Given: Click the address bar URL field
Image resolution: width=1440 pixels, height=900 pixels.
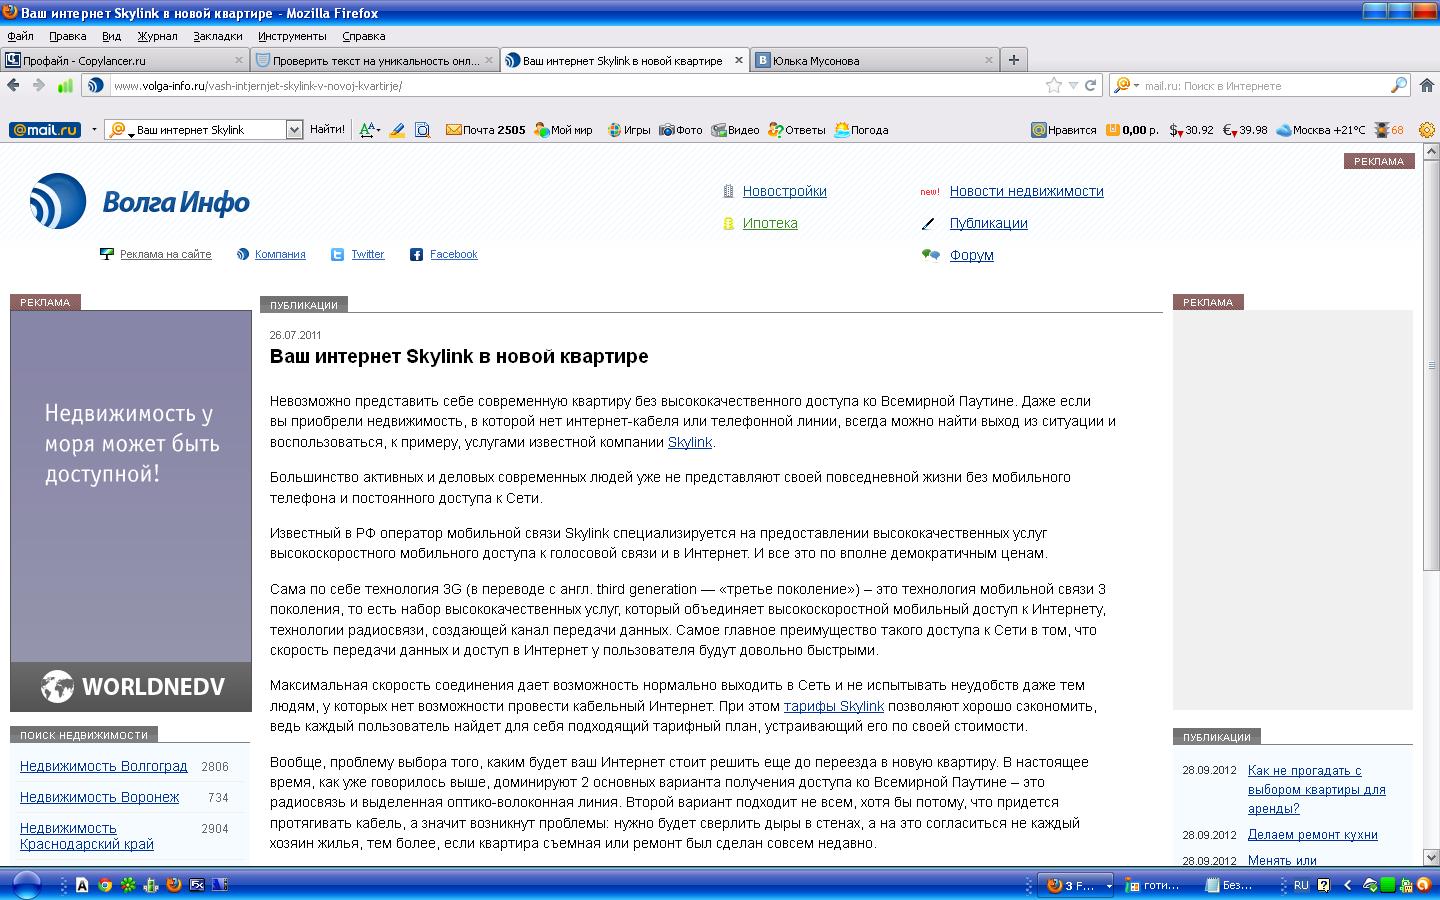Looking at the screenshot, I should [x=575, y=86].
